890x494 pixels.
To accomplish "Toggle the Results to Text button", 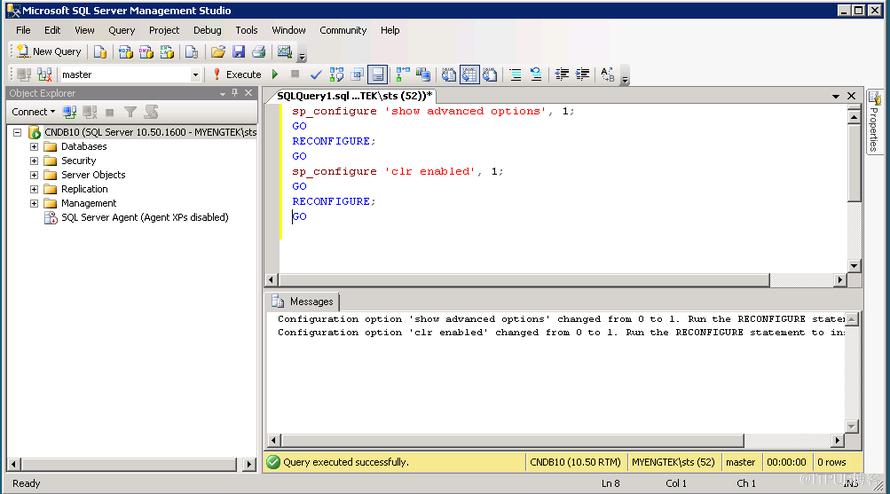I will (449, 74).
